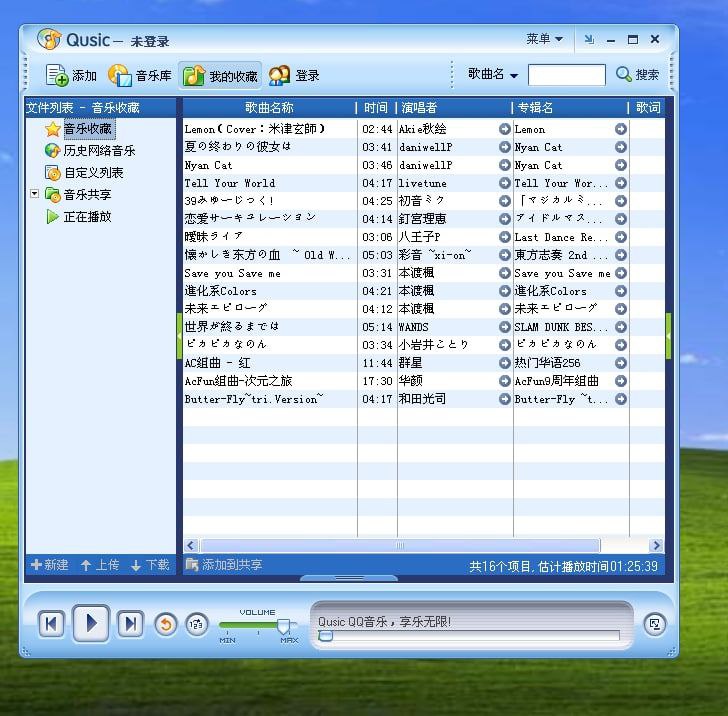Sort by 演唱者 column header

[x=454, y=108]
